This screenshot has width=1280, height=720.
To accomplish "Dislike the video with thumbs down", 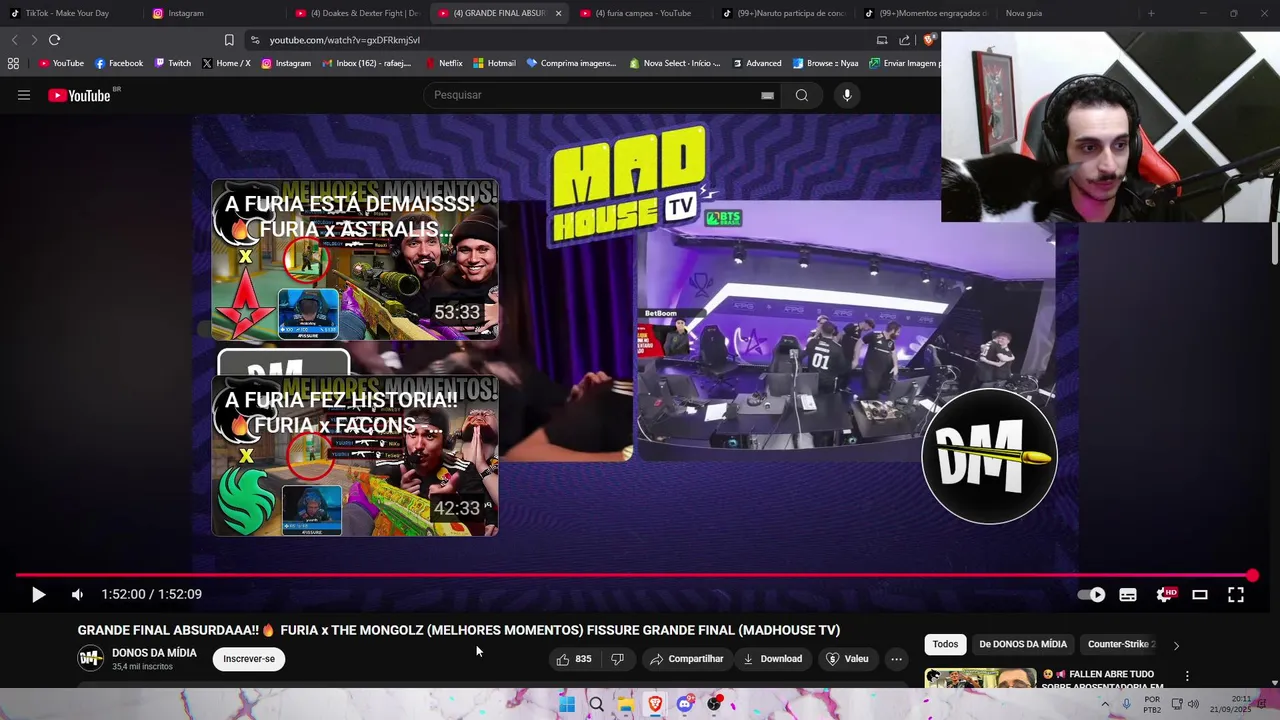I will pyautogui.click(x=617, y=659).
